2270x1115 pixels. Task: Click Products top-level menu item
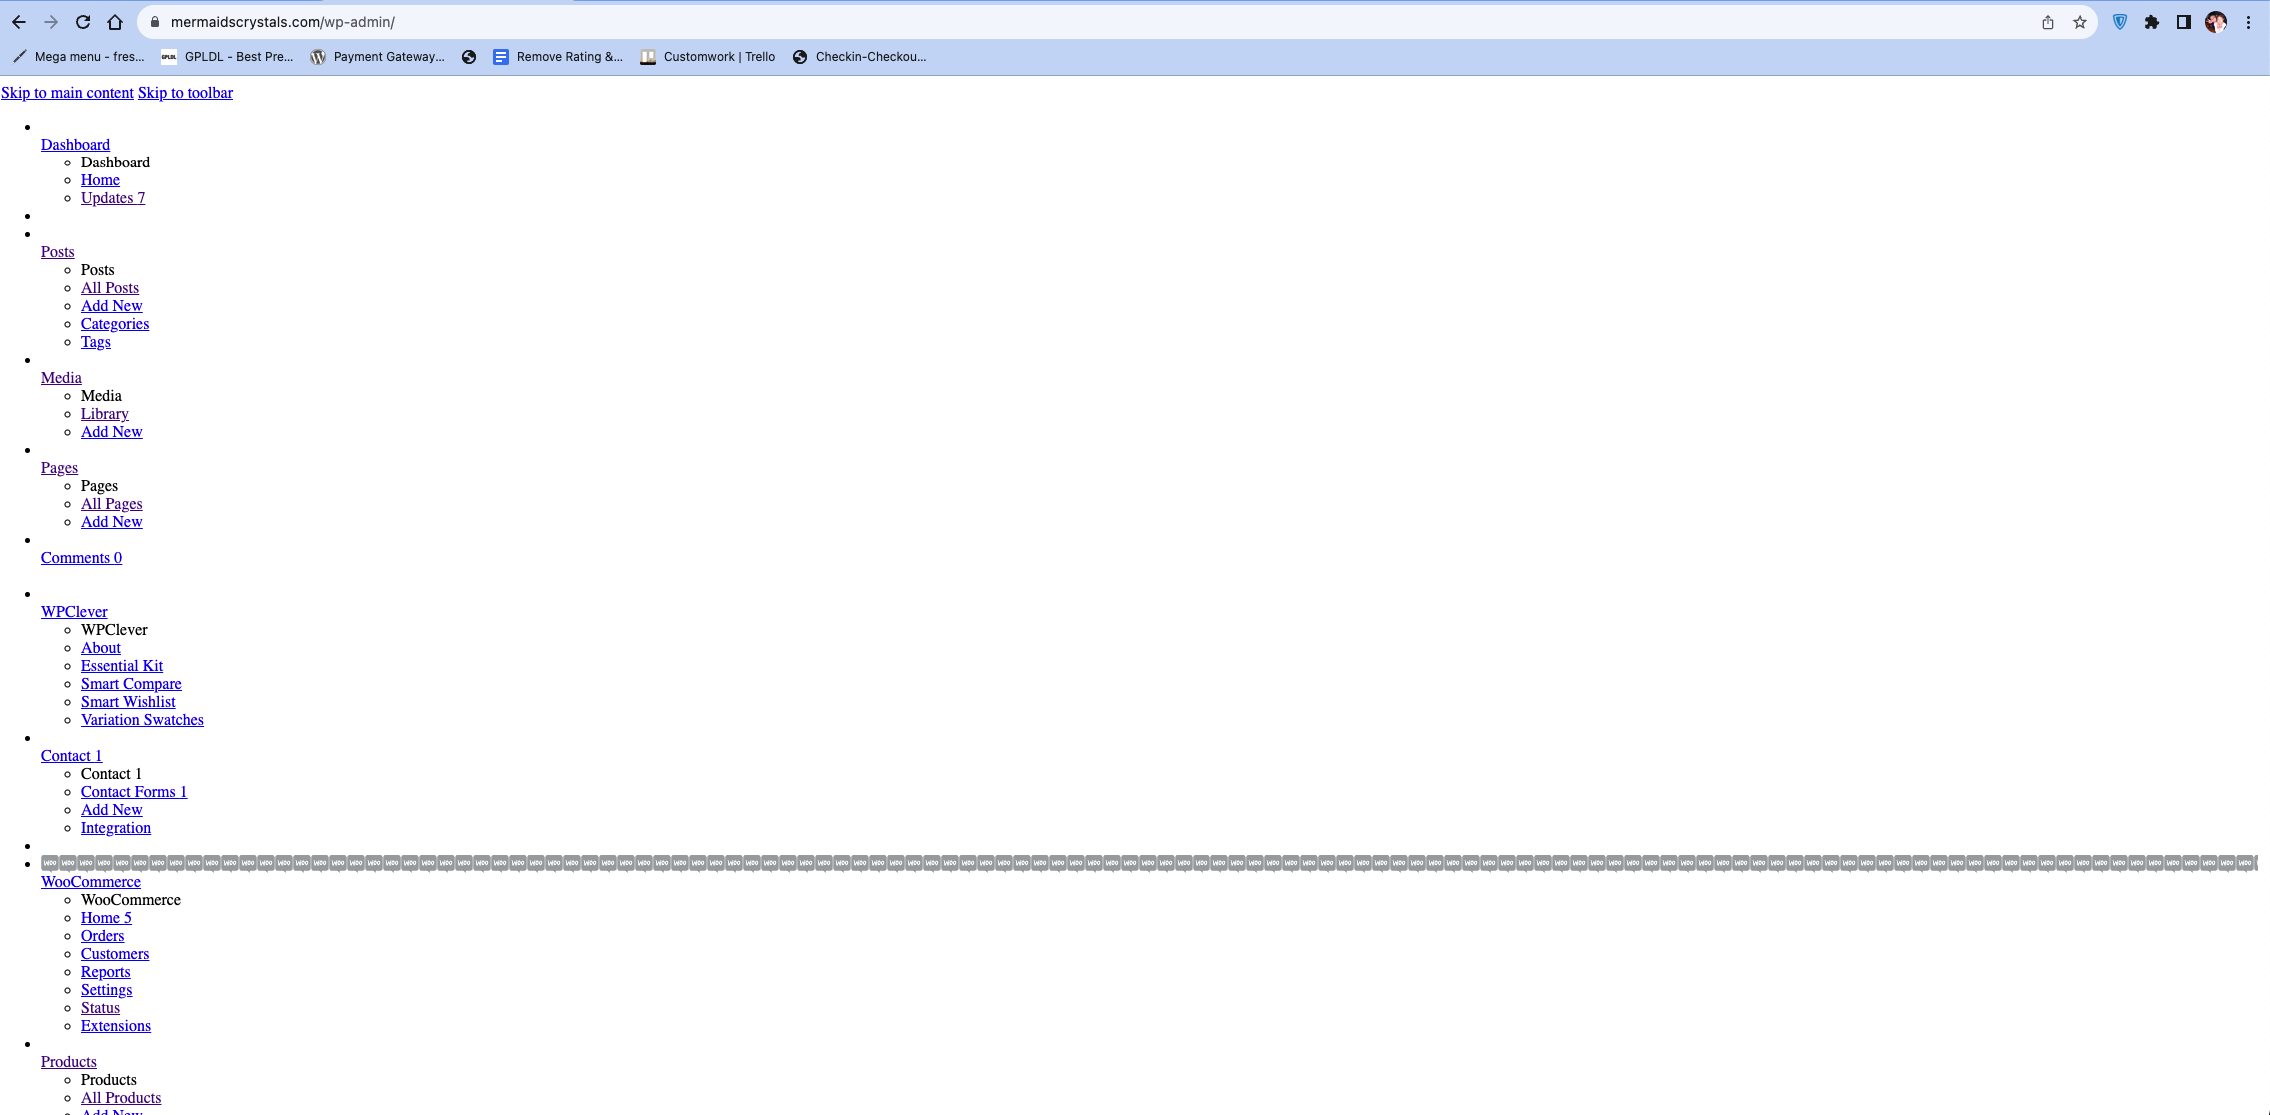coord(68,1061)
